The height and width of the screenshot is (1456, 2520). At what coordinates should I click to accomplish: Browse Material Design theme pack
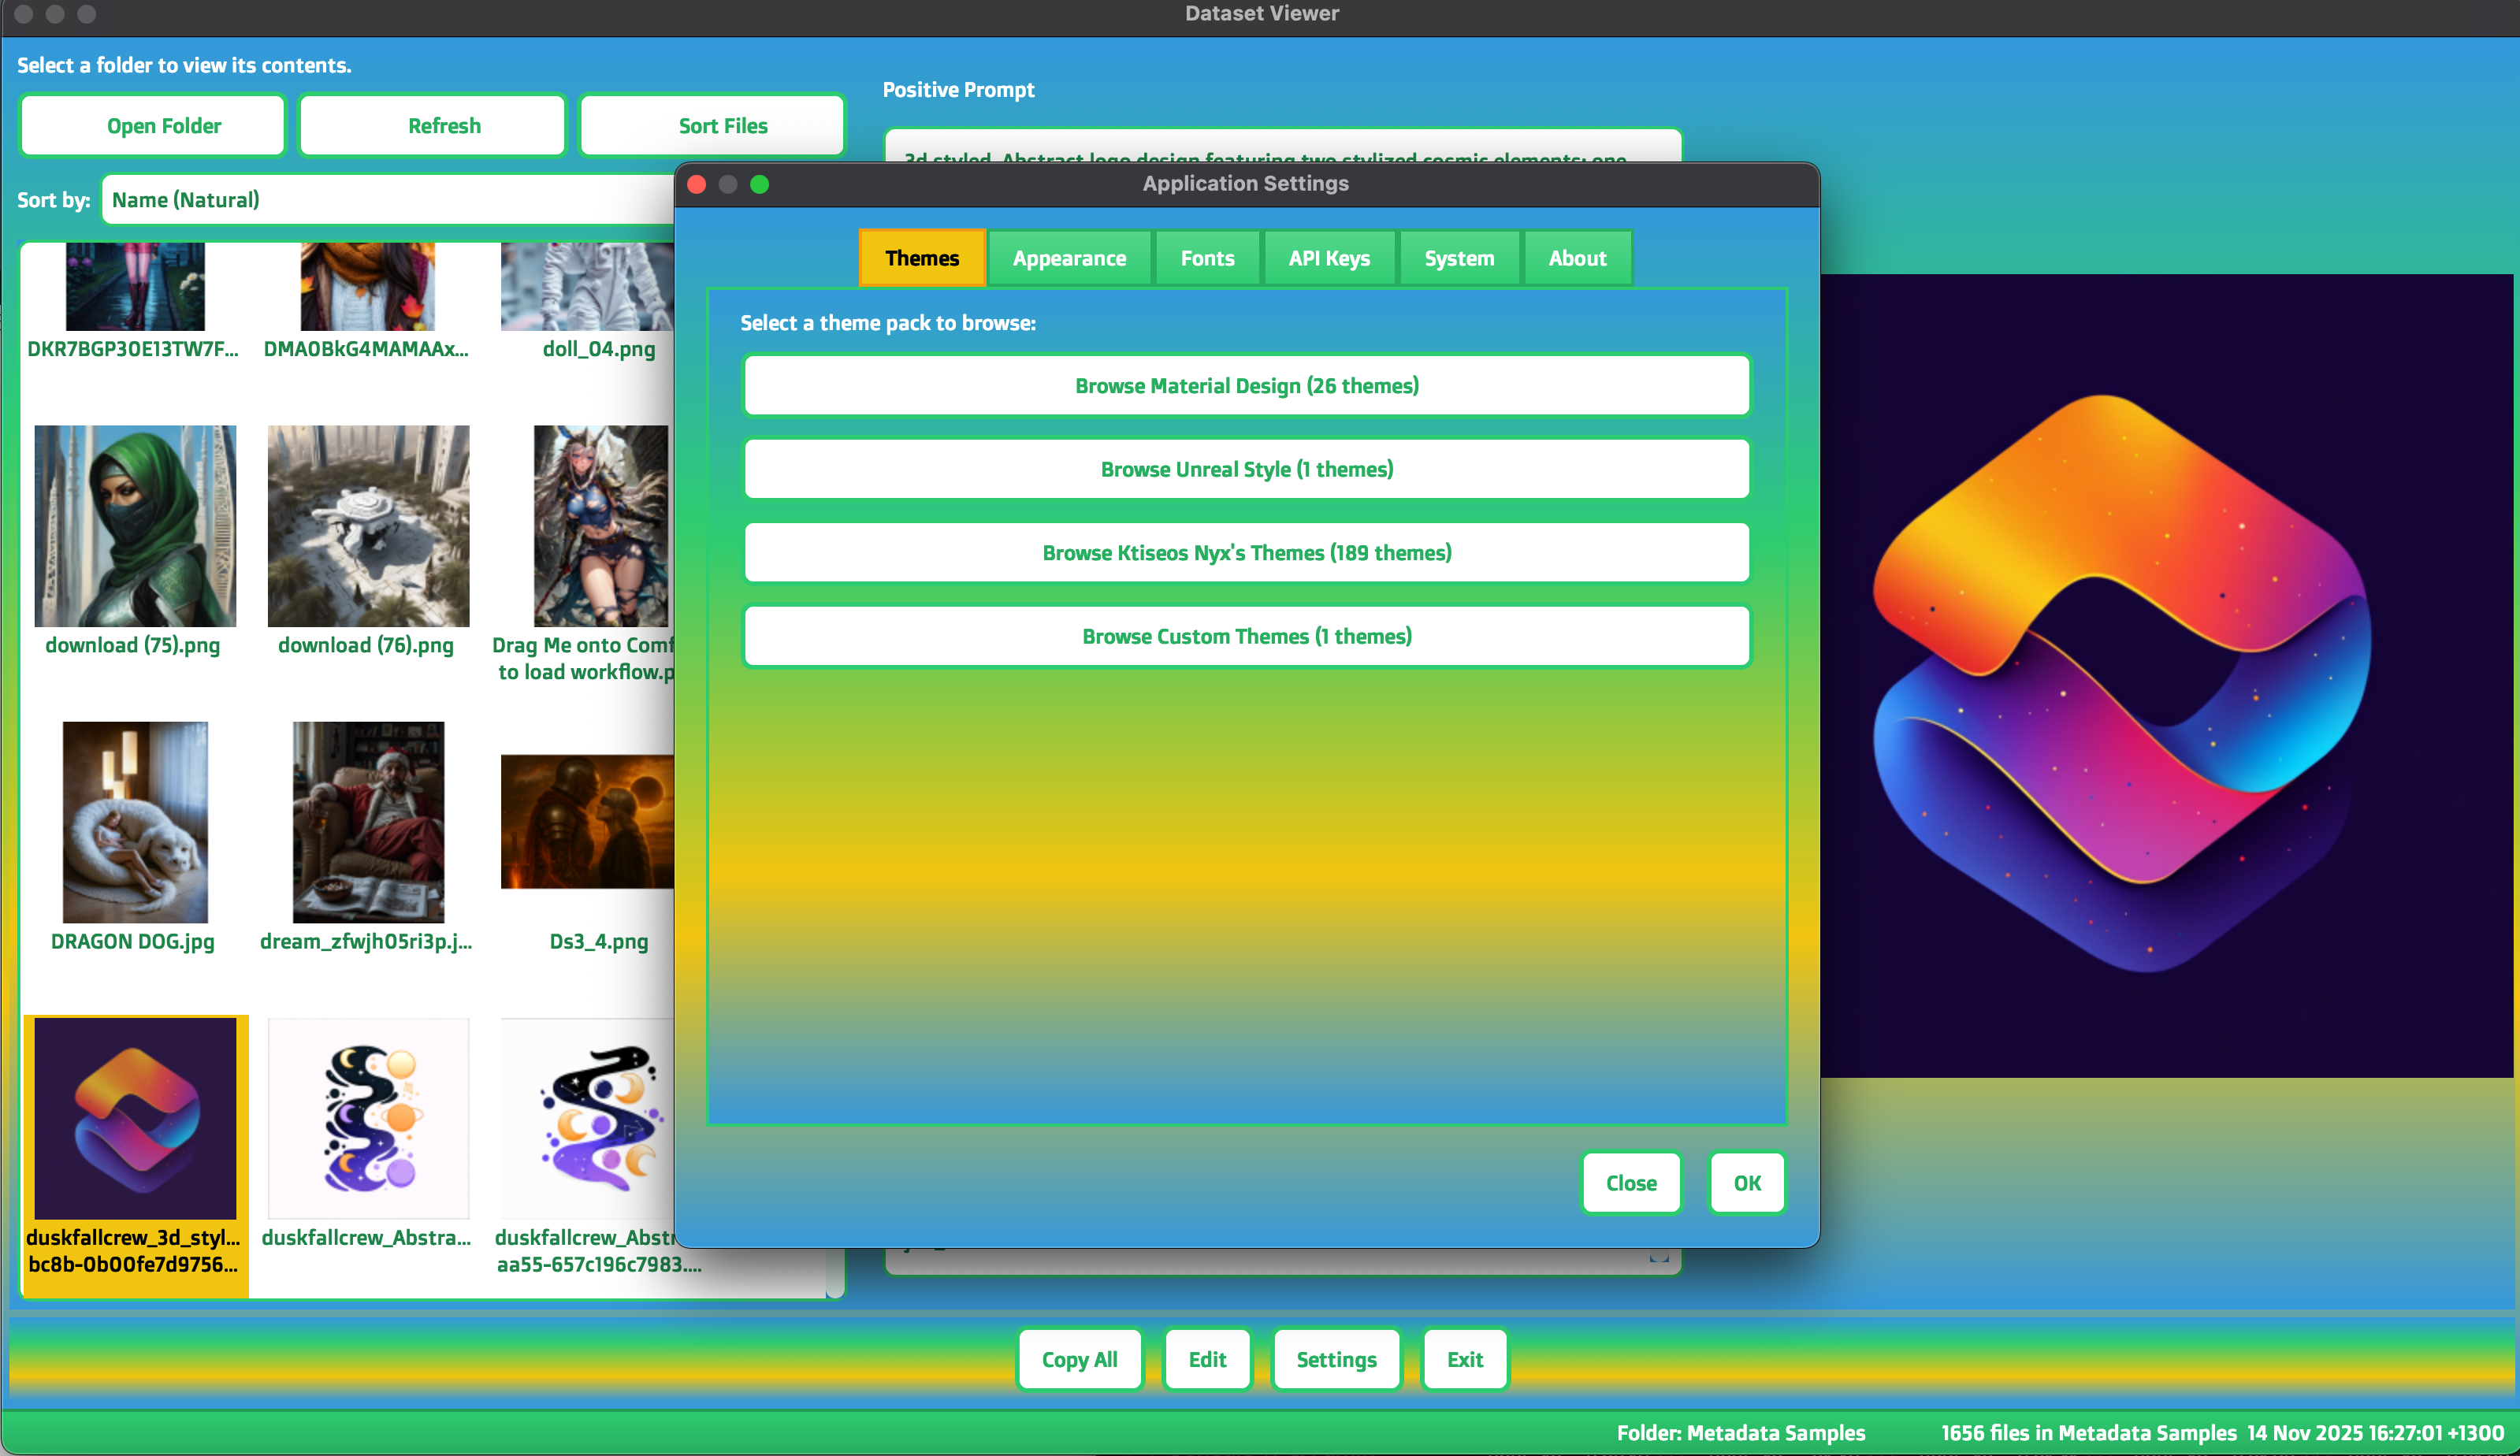point(1246,386)
